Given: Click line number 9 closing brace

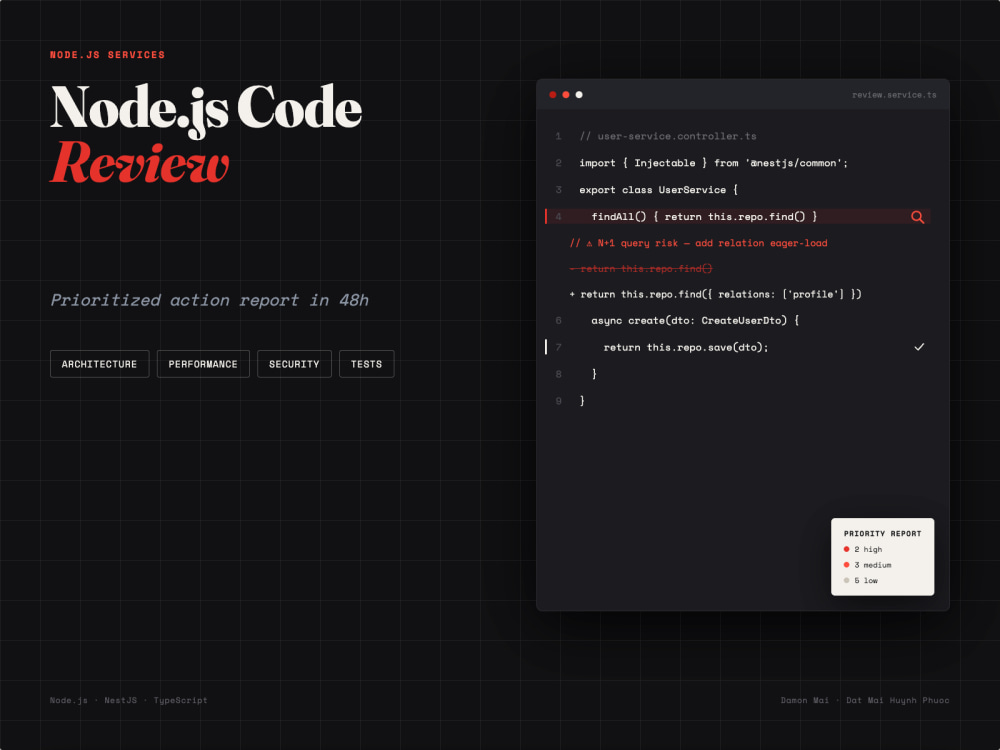Looking at the screenshot, I should 582,401.
